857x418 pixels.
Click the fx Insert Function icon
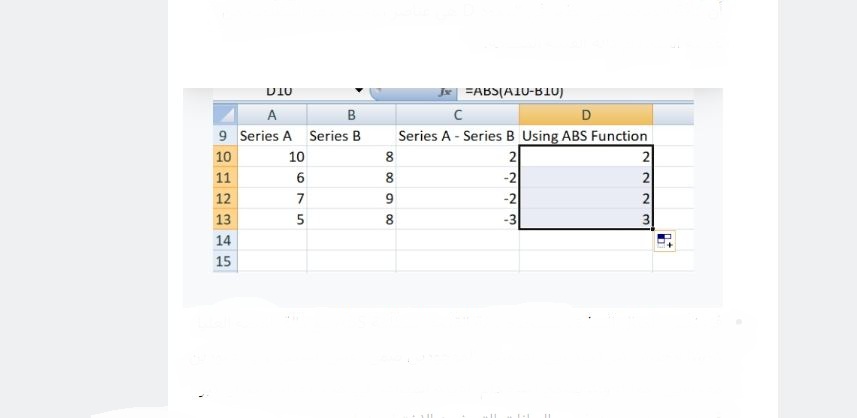(x=447, y=92)
